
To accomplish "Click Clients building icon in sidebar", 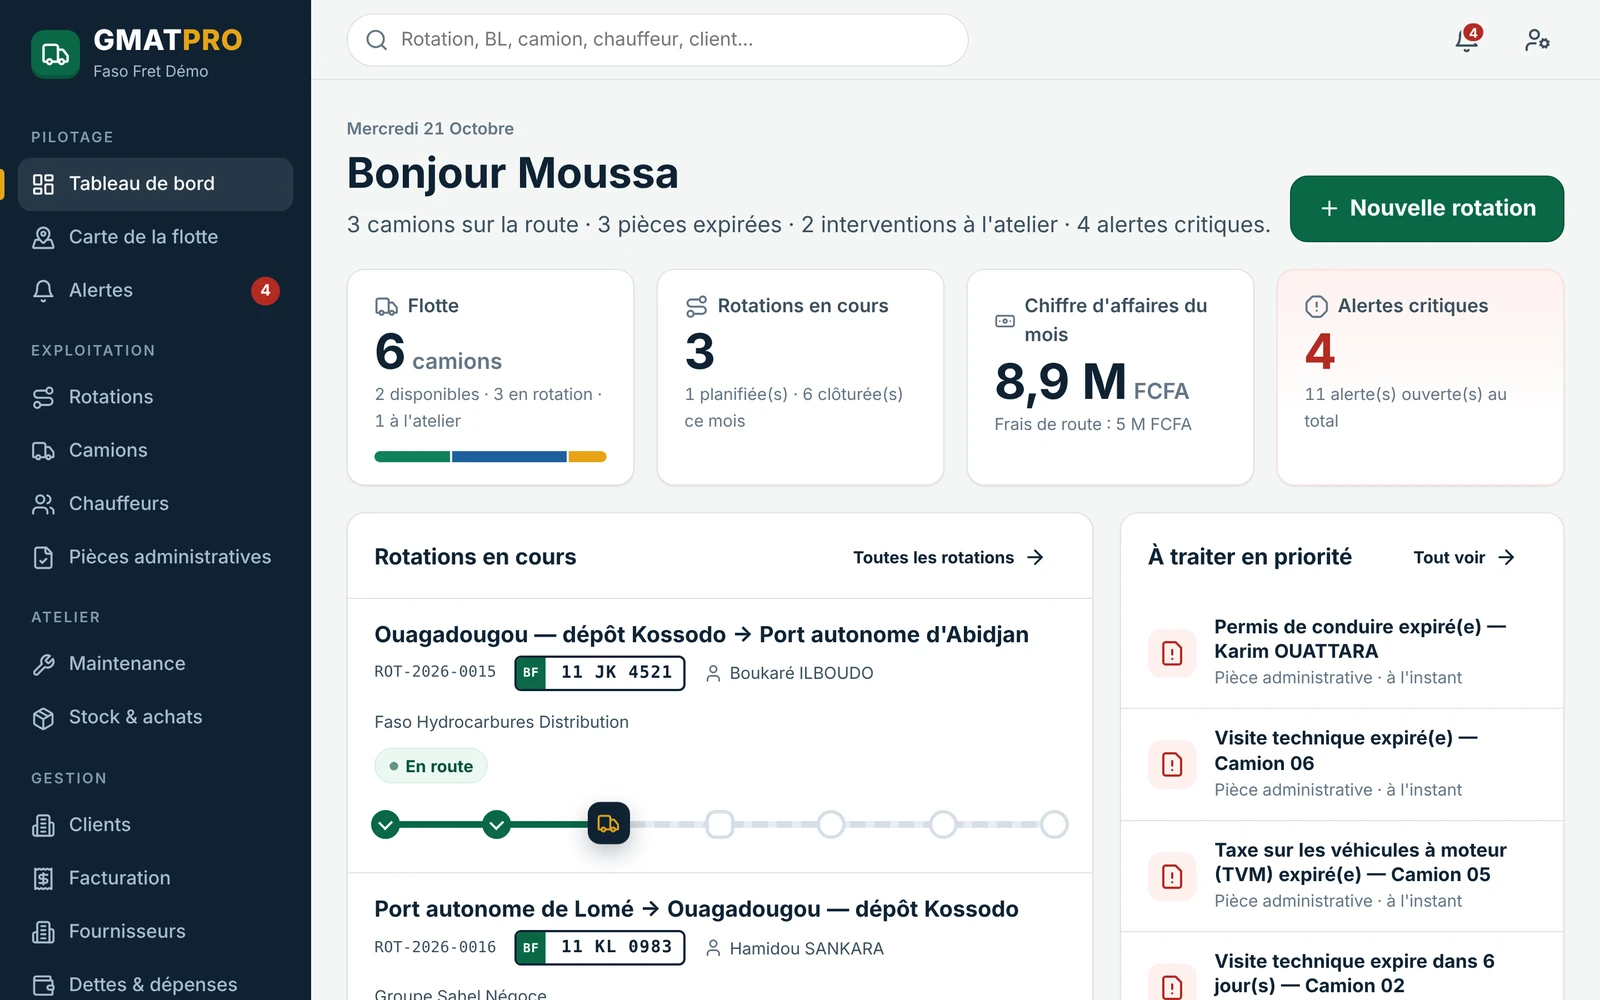I will point(43,825).
